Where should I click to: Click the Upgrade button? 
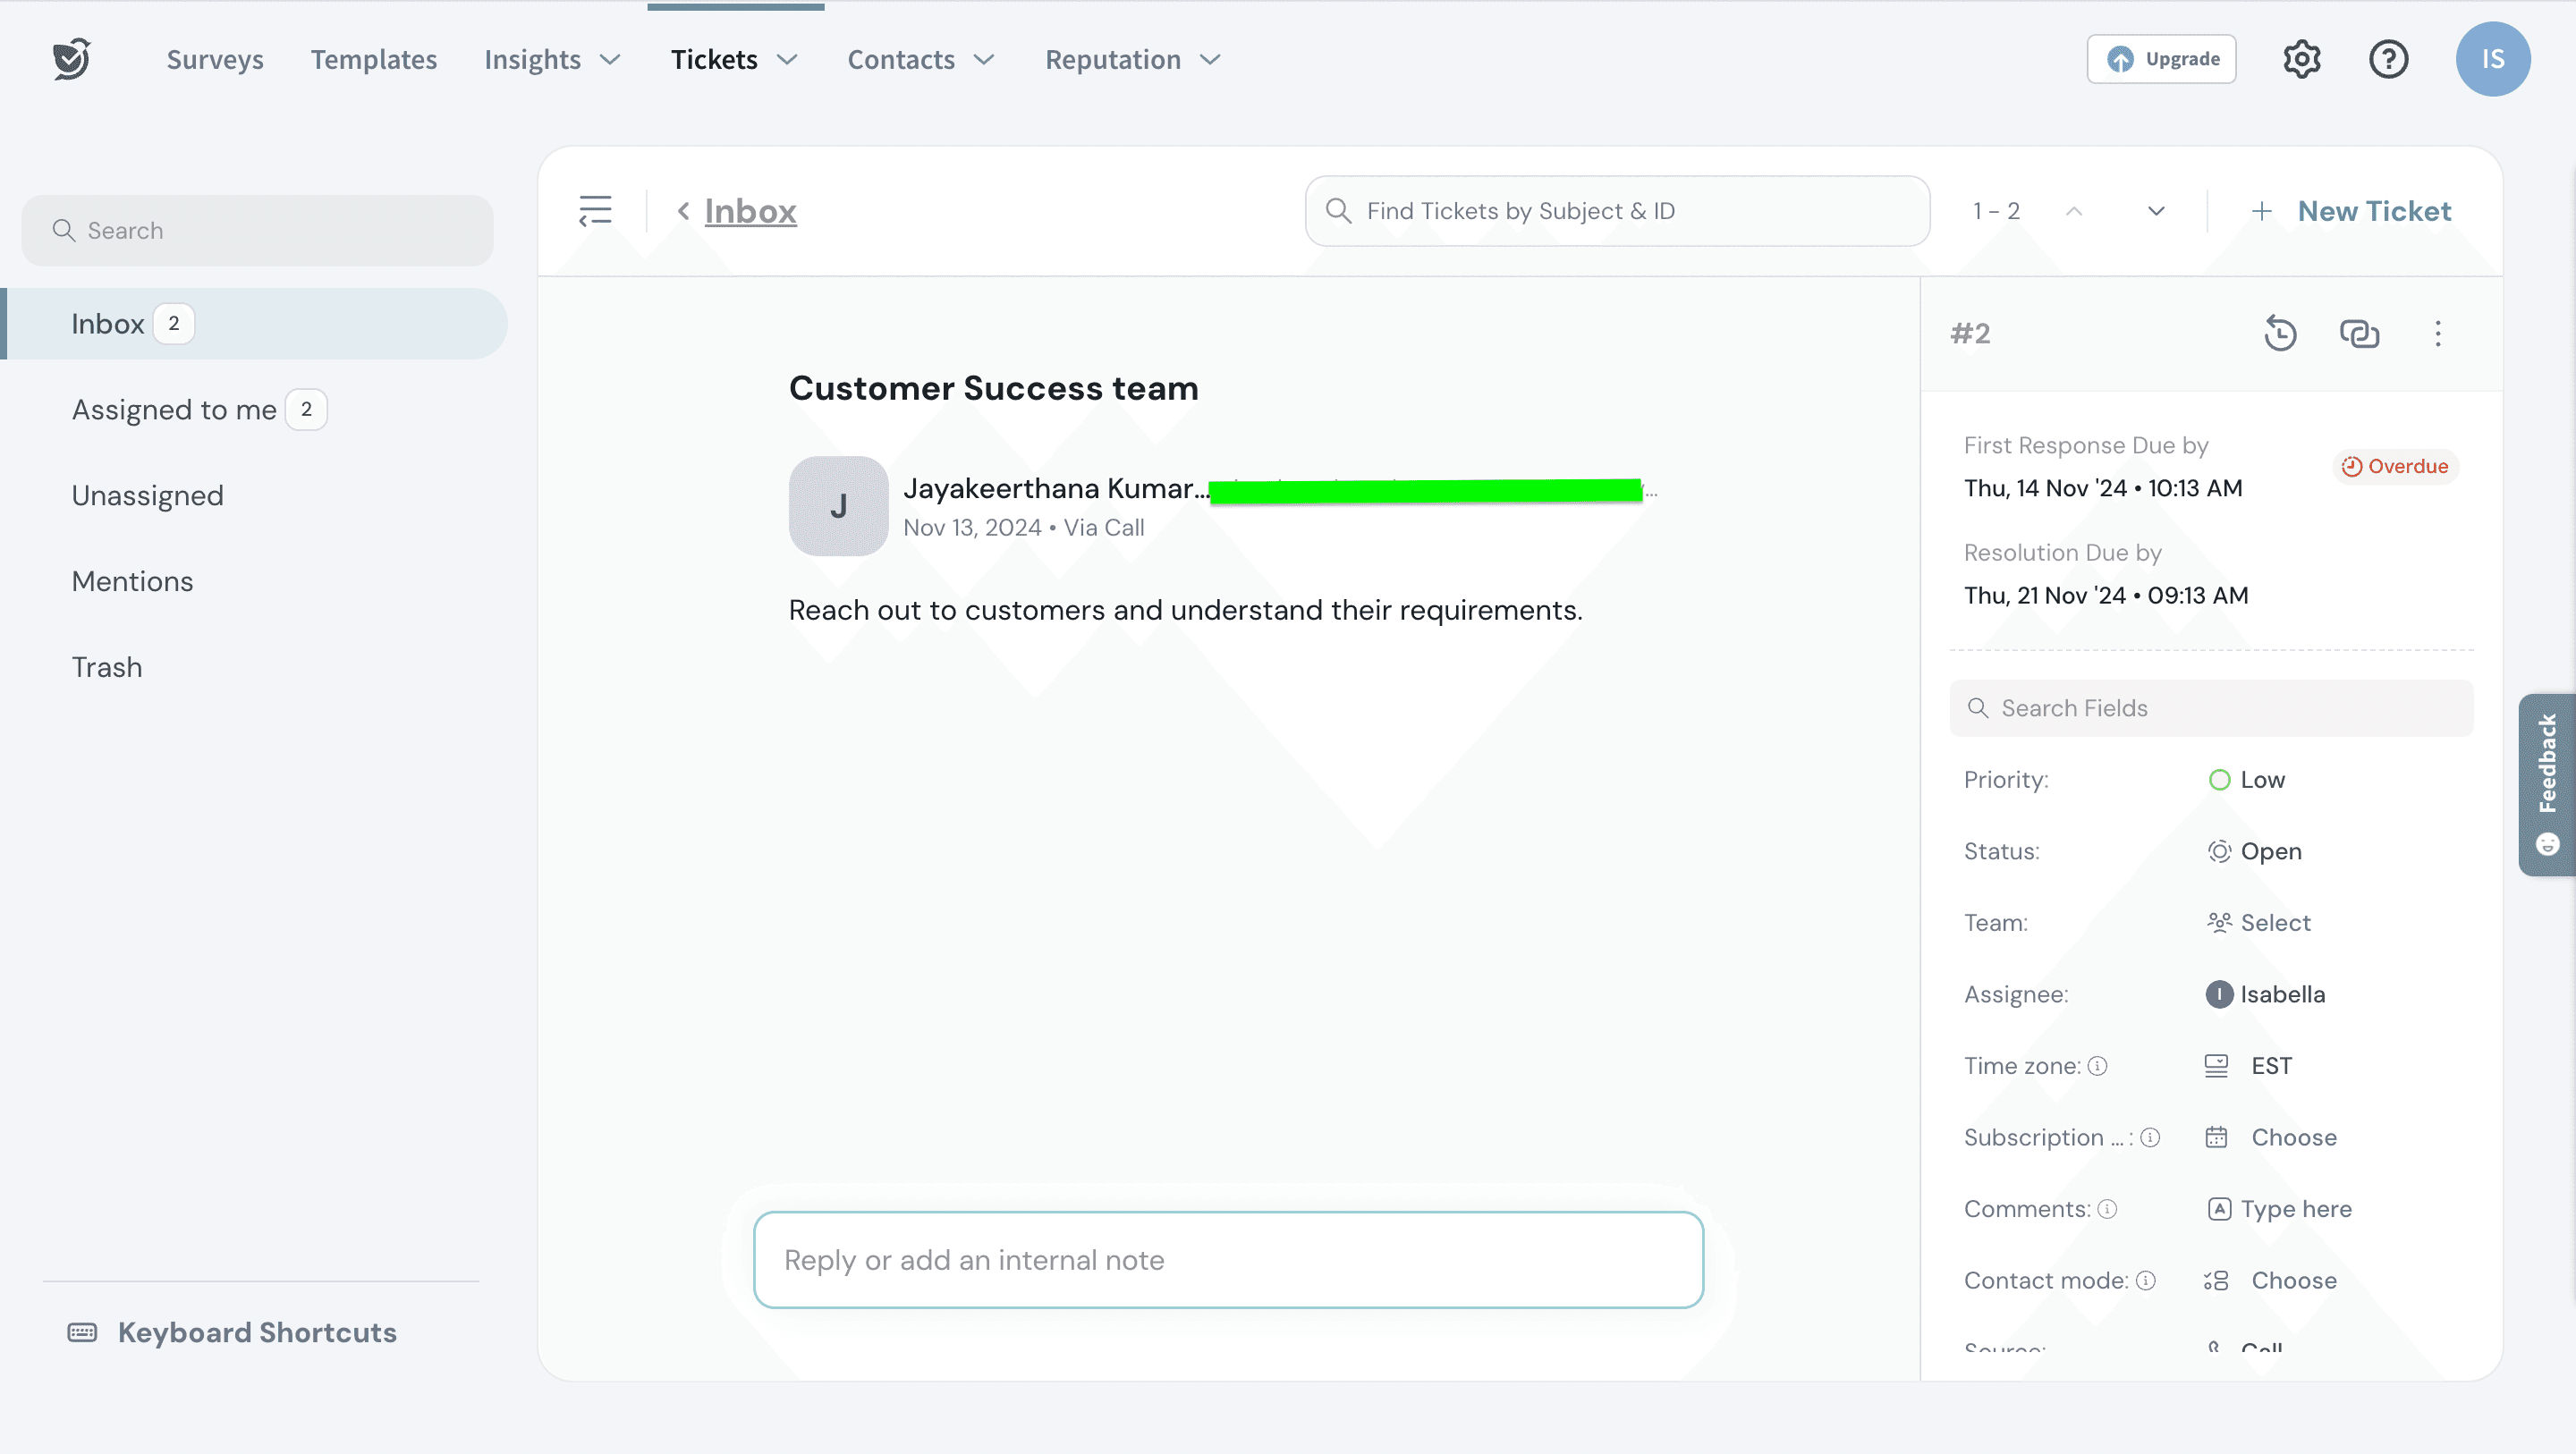pos(2161,59)
